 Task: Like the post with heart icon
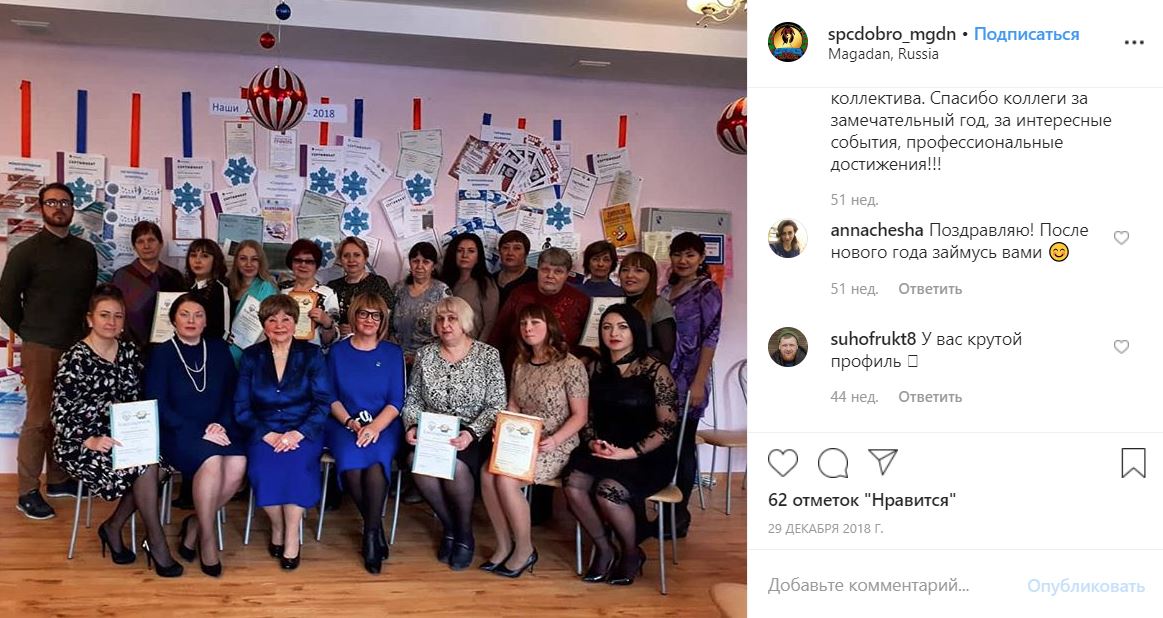click(783, 463)
